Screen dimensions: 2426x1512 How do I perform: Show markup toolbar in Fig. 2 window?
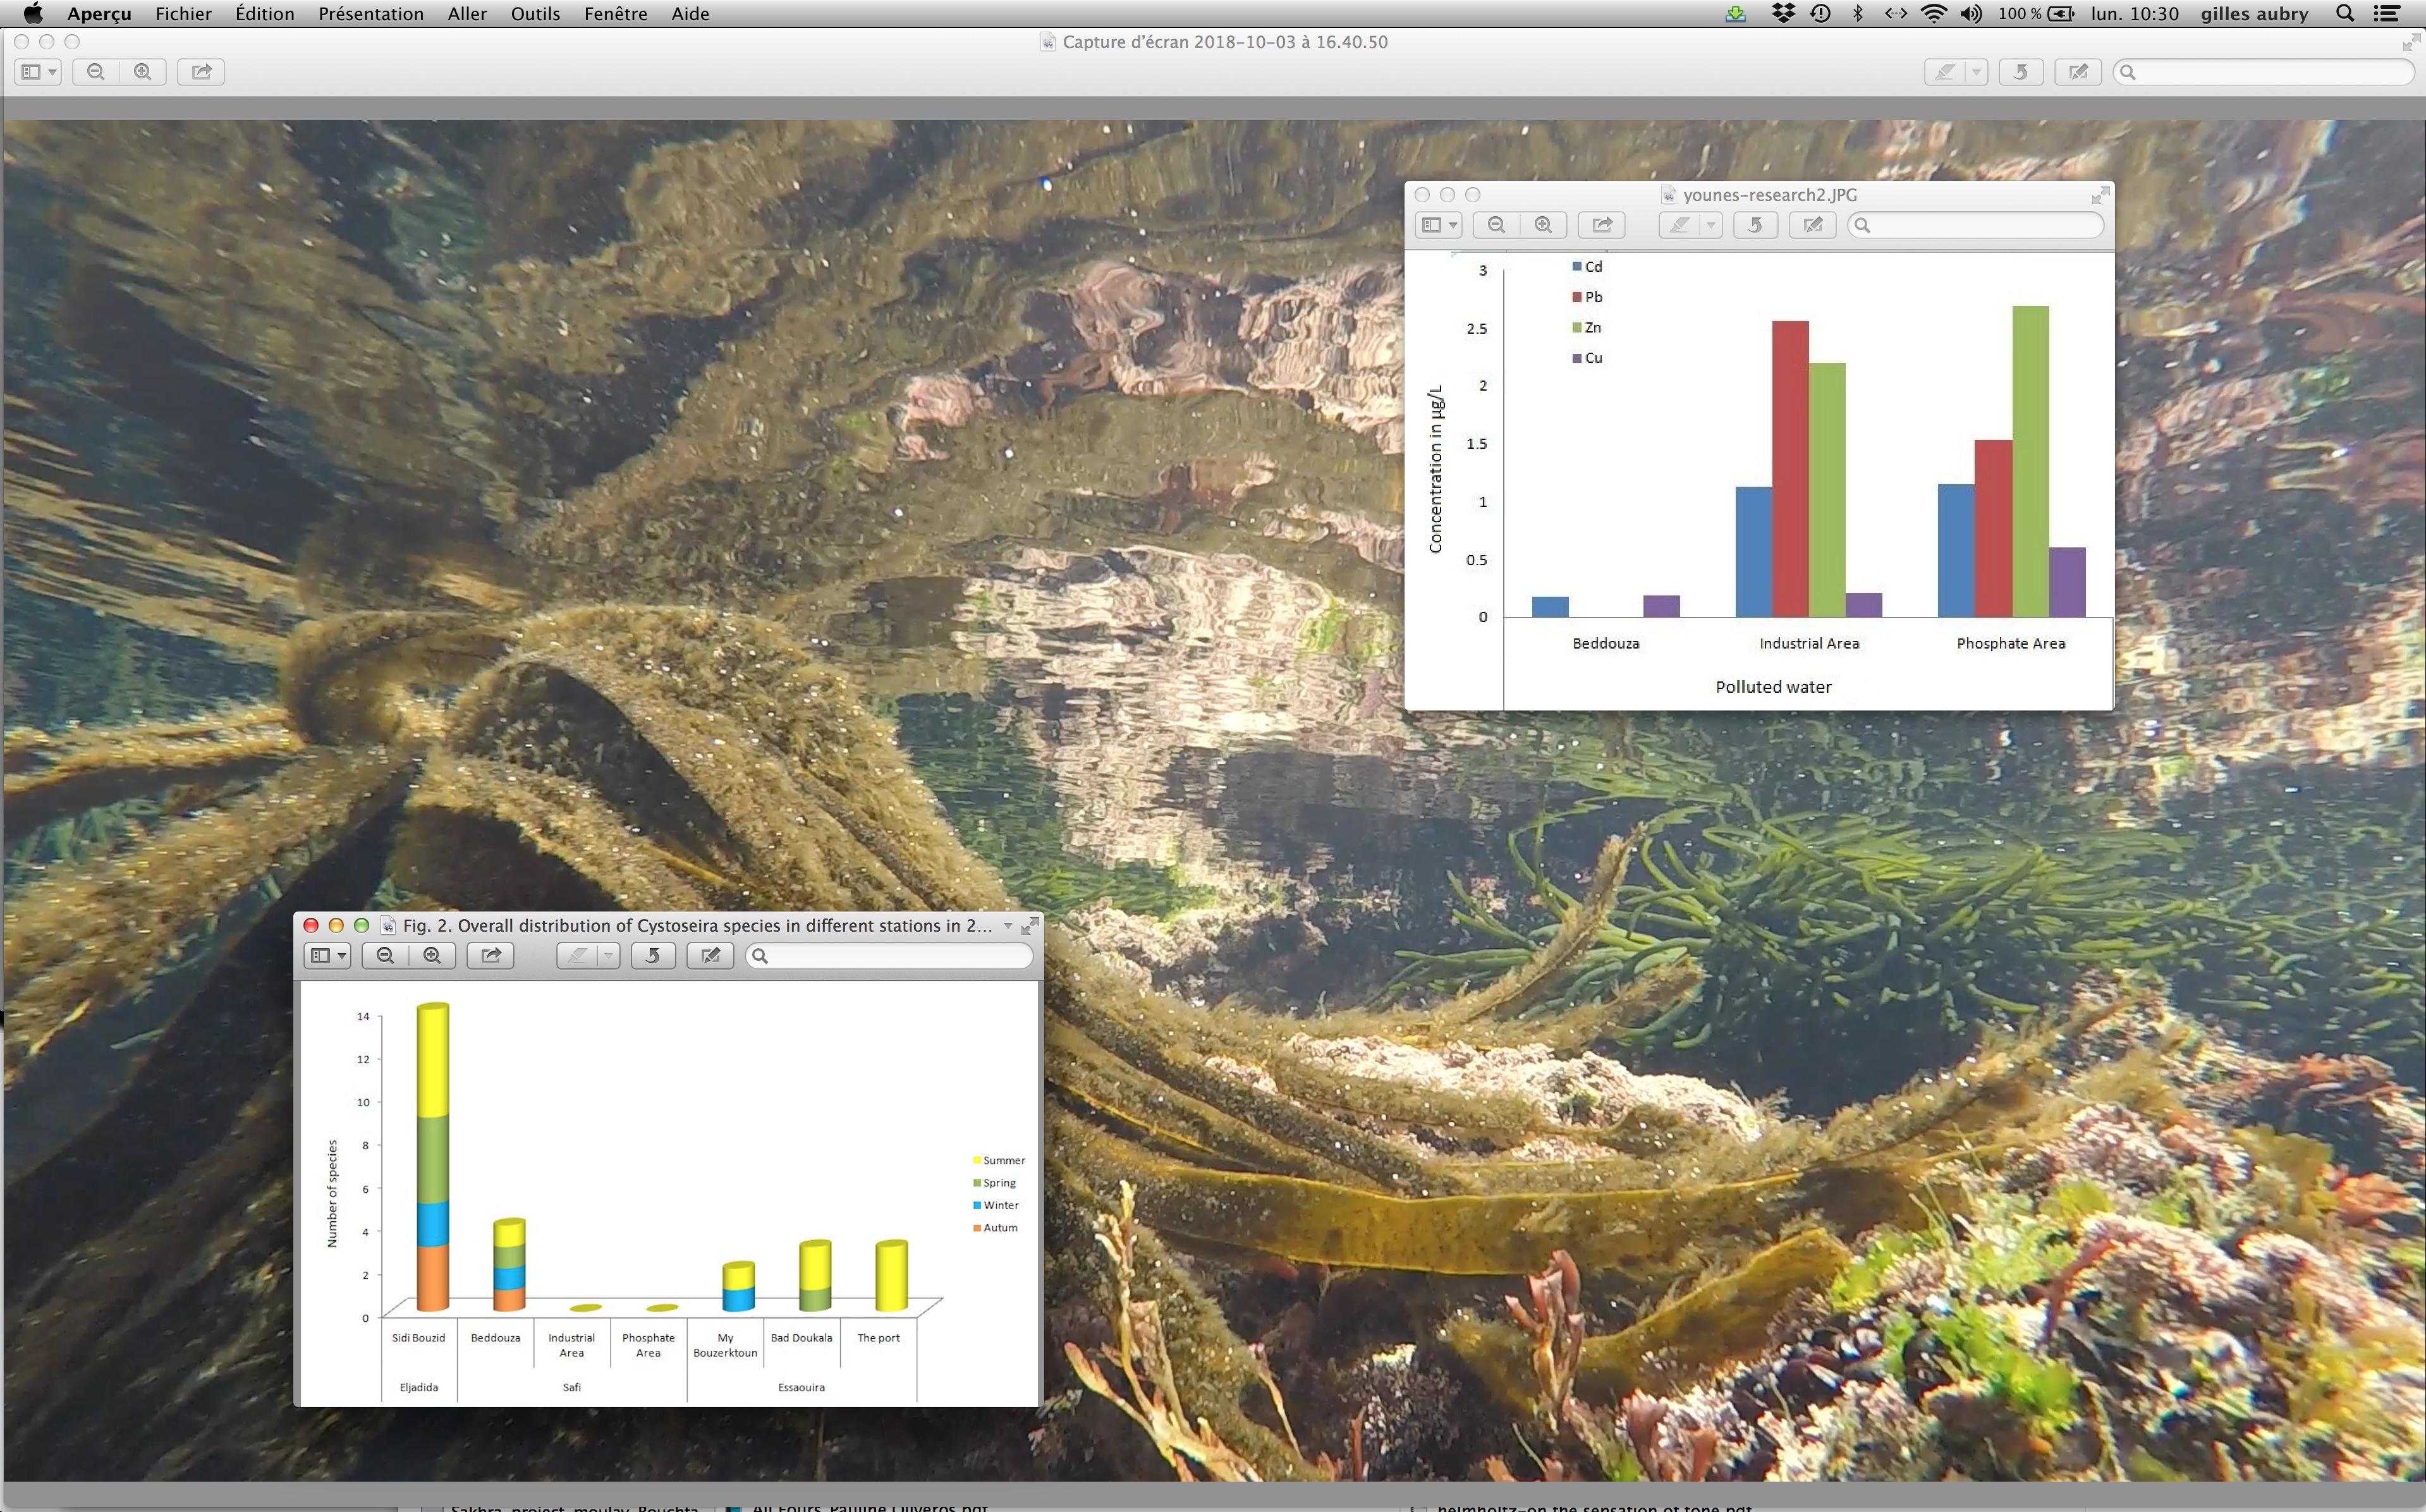pyautogui.click(x=710, y=956)
